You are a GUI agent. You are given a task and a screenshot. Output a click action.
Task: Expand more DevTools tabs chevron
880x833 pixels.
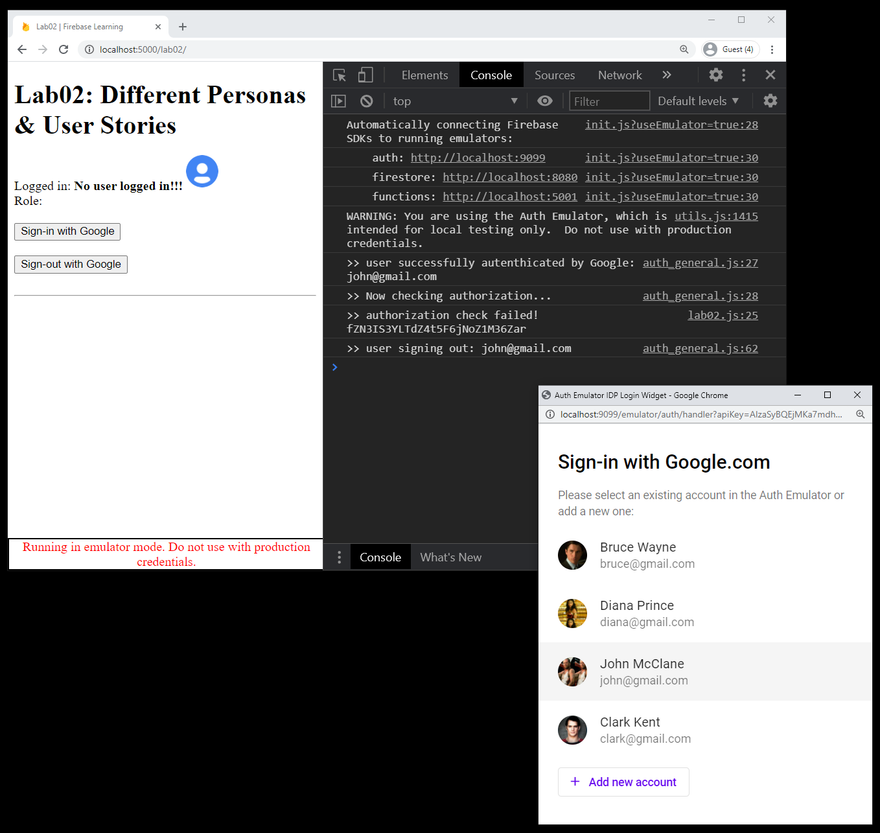pos(666,75)
